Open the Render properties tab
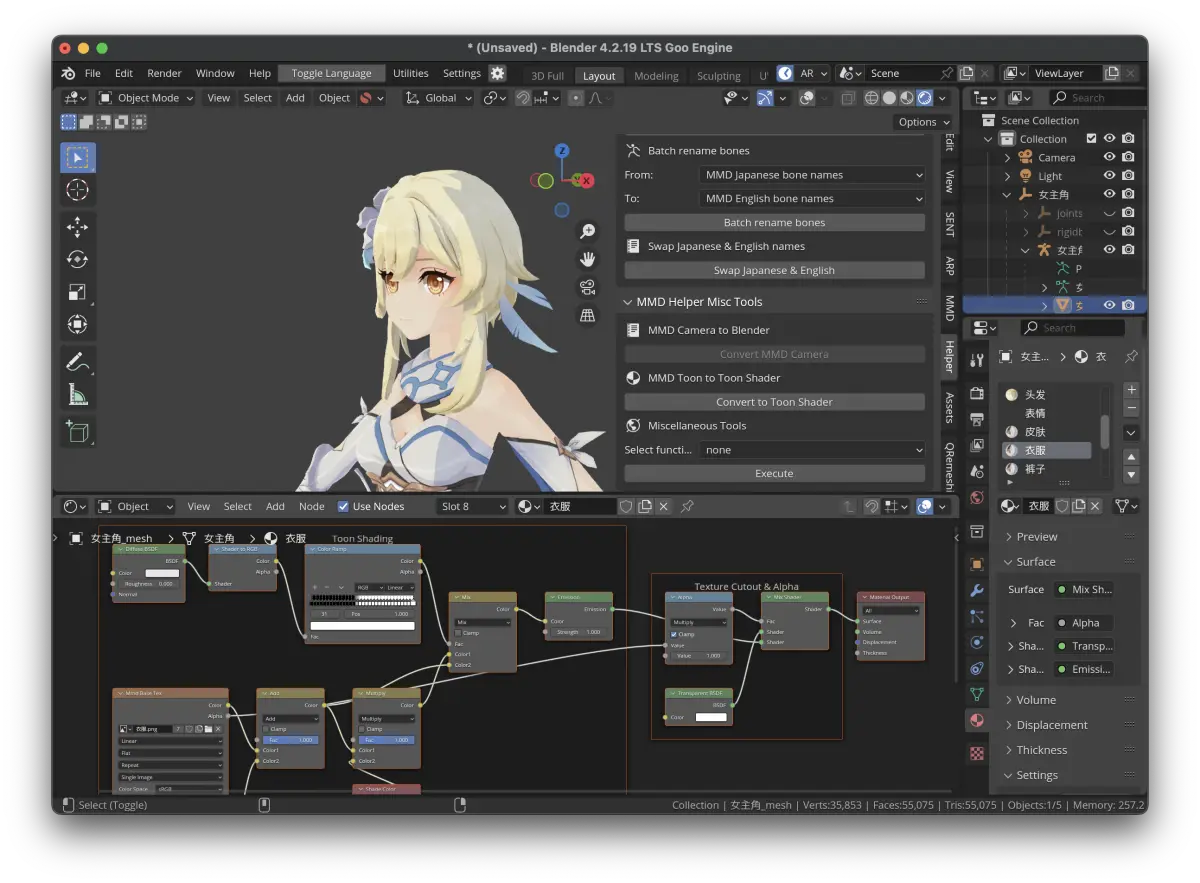The height and width of the screenshot is (883, 1200). tap(977, 394)
